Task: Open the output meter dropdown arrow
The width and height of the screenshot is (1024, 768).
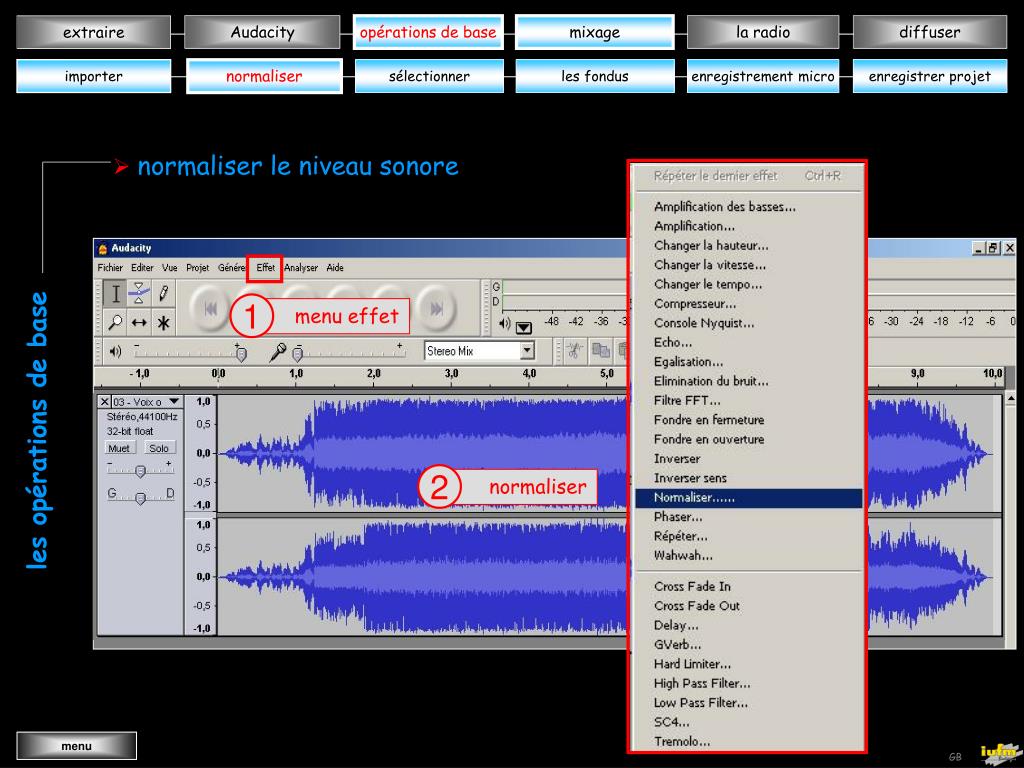Action: [524, 327]
